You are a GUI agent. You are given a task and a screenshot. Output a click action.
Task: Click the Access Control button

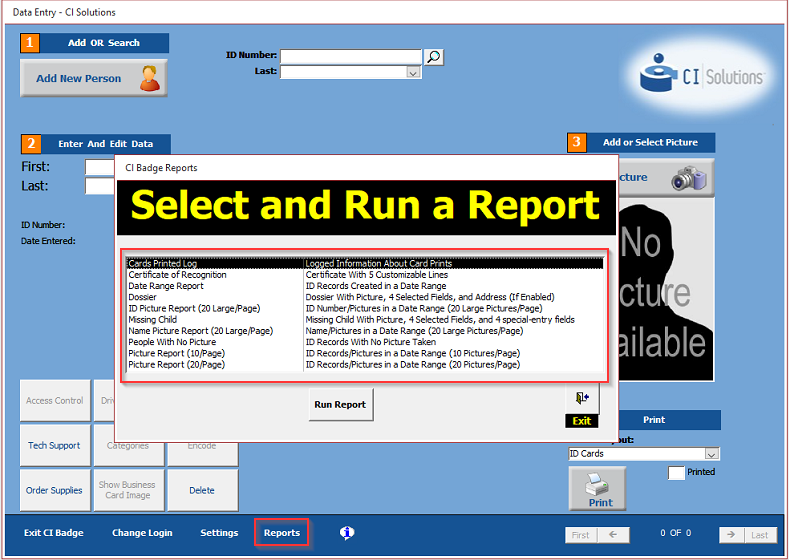pos(54,401)
